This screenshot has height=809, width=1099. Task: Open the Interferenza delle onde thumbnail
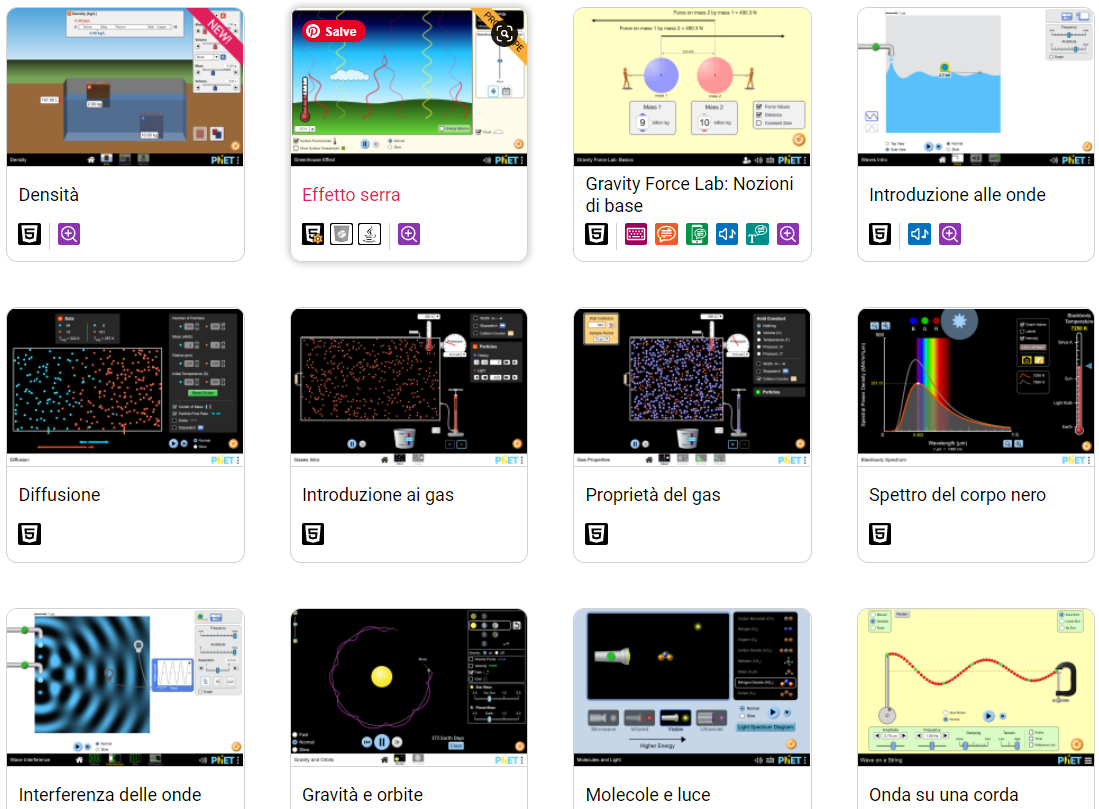point(125,687)
